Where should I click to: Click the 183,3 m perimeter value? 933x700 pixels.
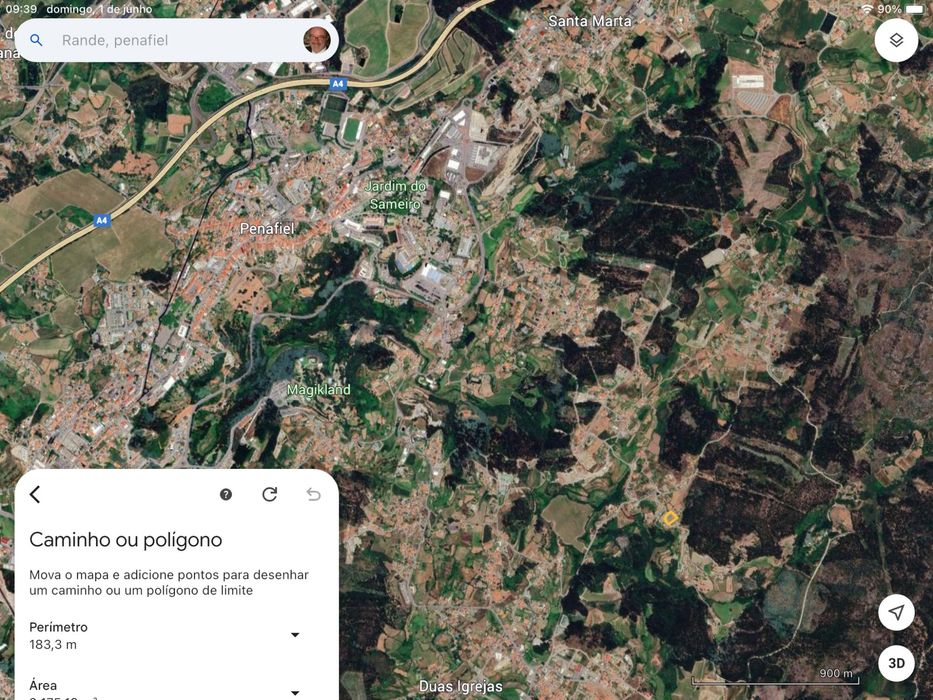coord(53,645)
